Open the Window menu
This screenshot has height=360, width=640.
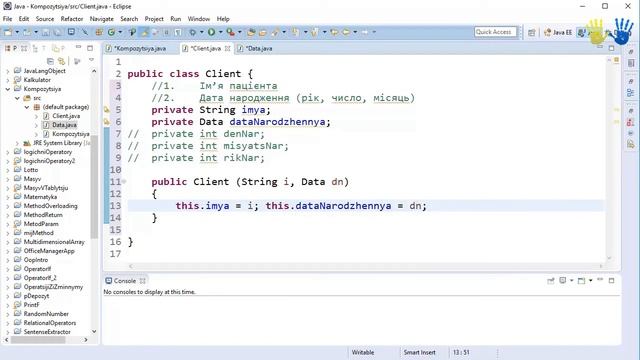198,19
